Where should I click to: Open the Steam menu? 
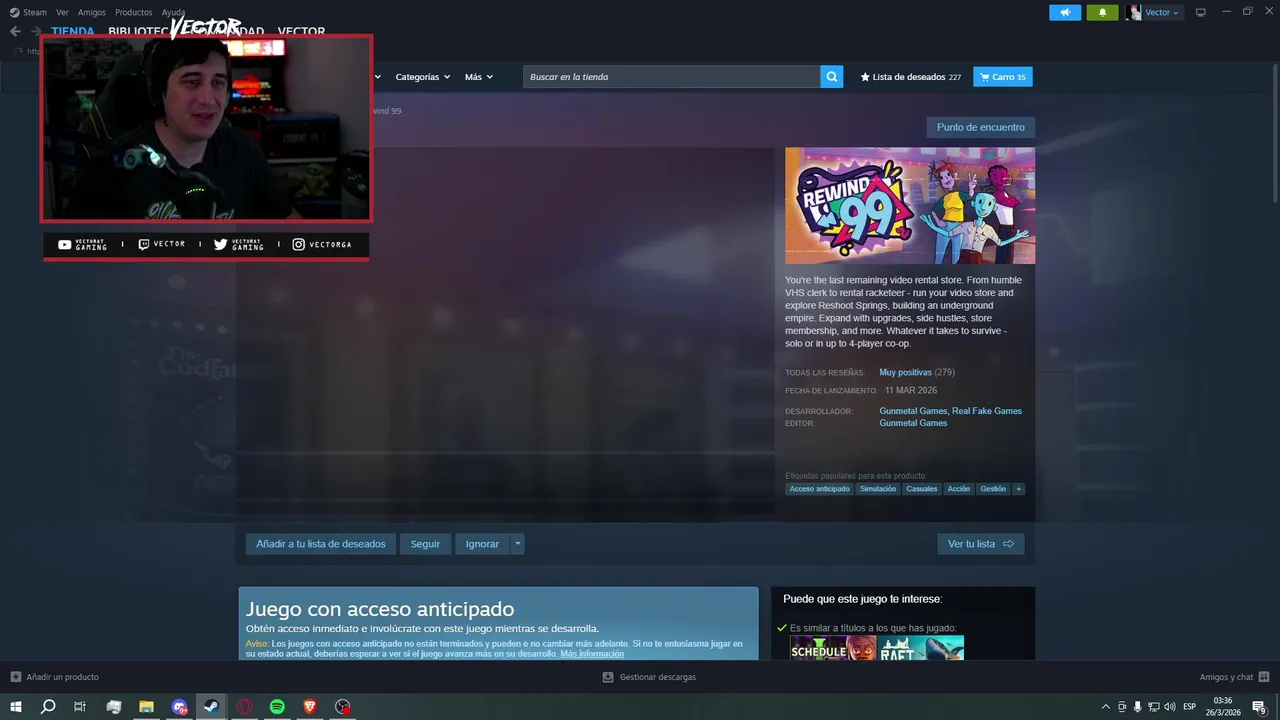pyautogui.click(x=28, y=12)
